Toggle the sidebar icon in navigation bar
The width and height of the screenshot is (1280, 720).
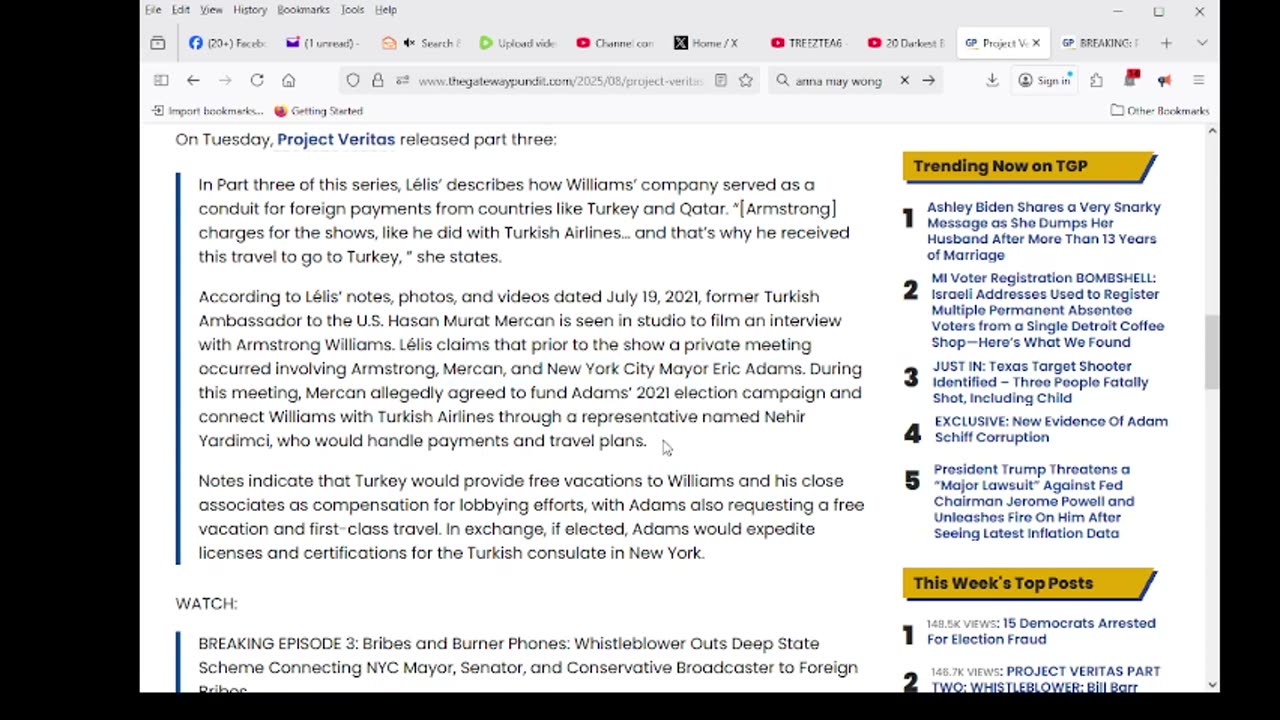click(161, 80)
